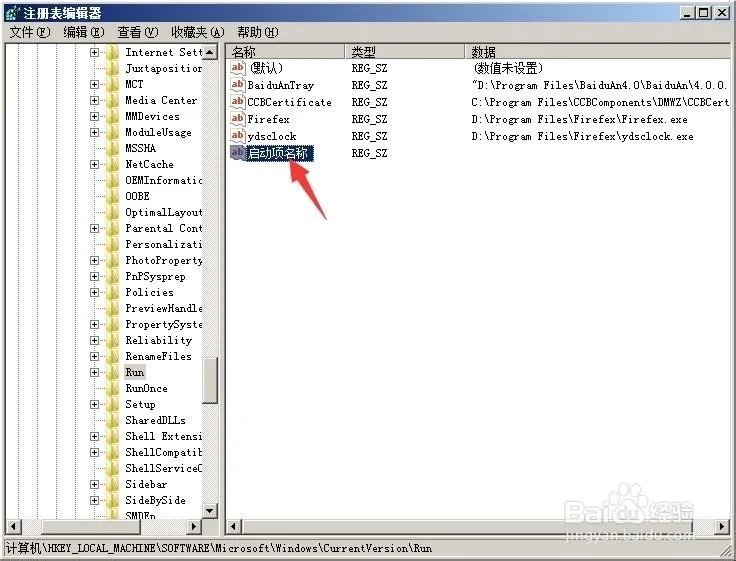The image size is (736, 561).
Task: Open the 收藏夹(A) menu
Action: [x=198, y=32]
